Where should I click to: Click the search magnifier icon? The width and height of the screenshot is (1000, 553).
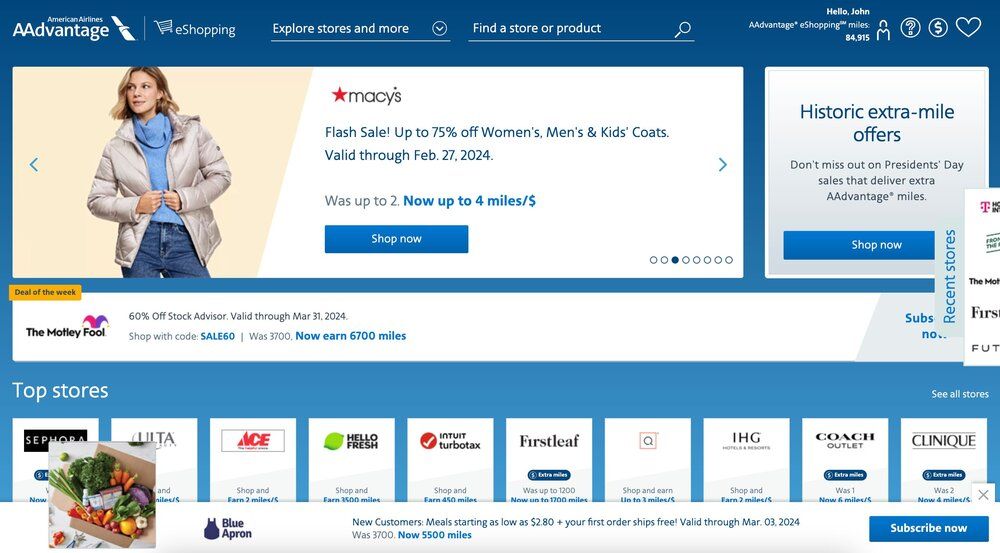coord(683,29)
